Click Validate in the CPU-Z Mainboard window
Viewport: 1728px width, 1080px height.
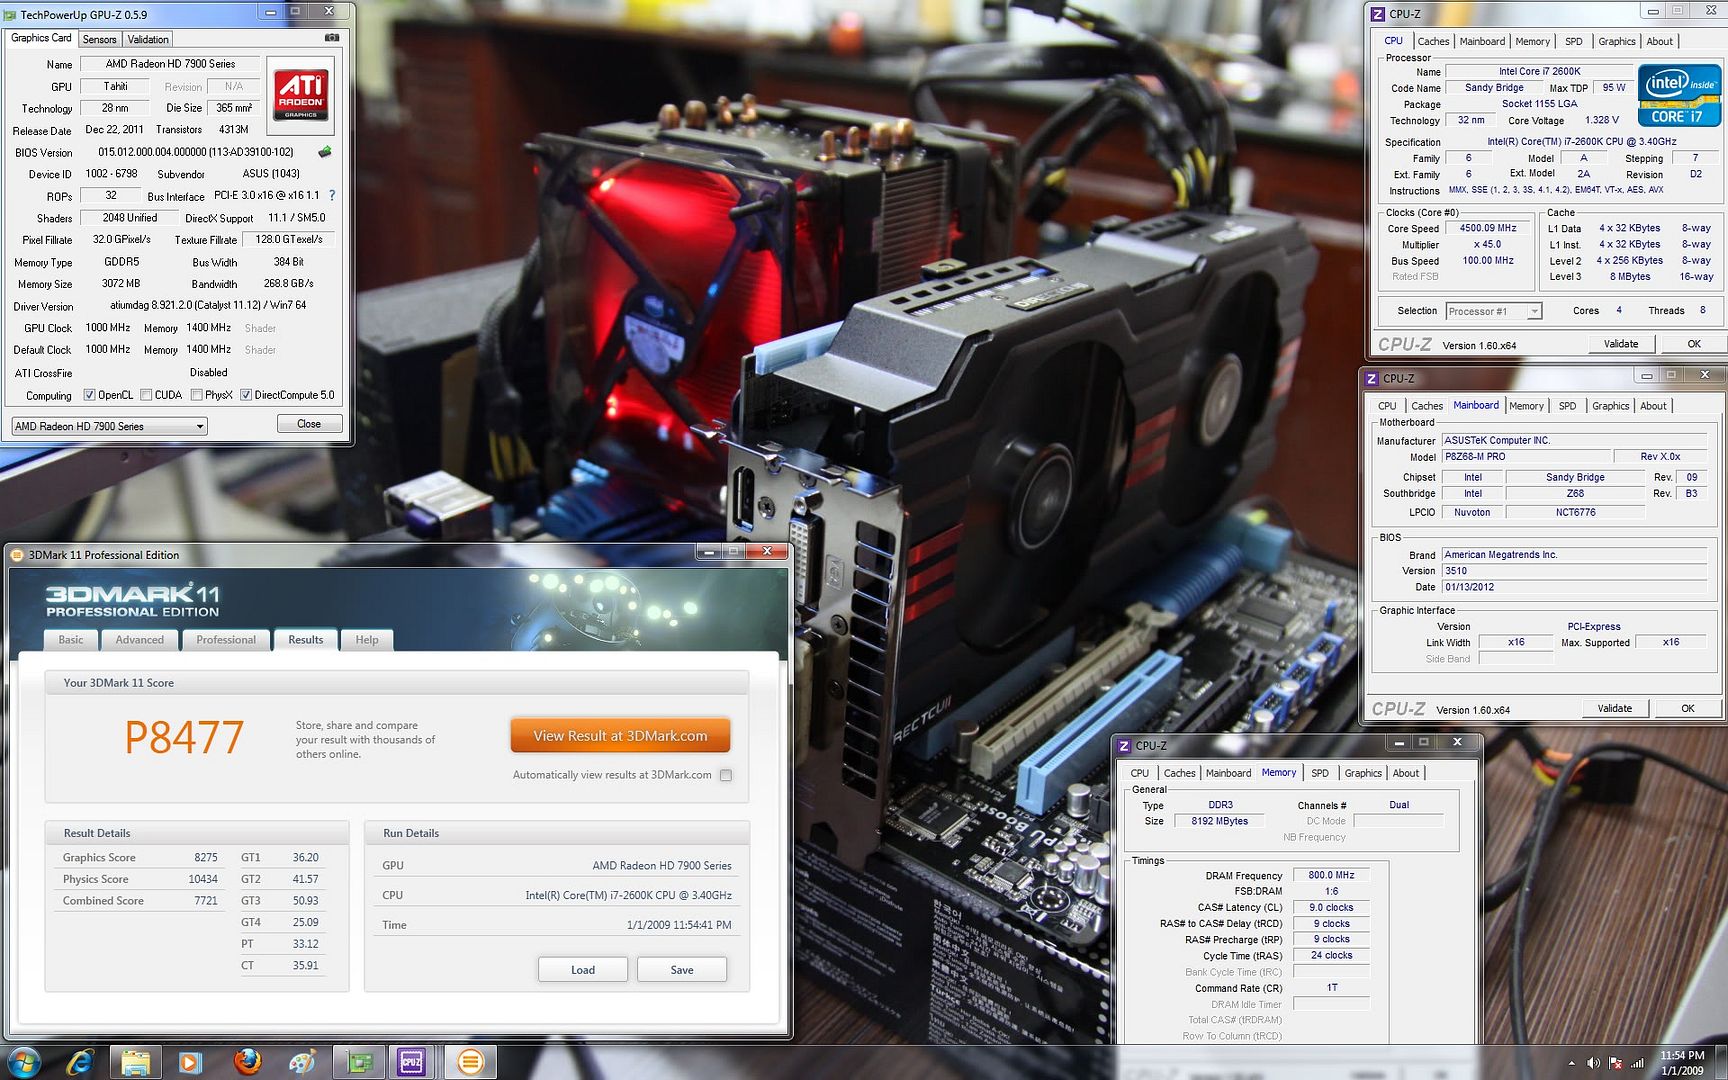click(1615, 708)
